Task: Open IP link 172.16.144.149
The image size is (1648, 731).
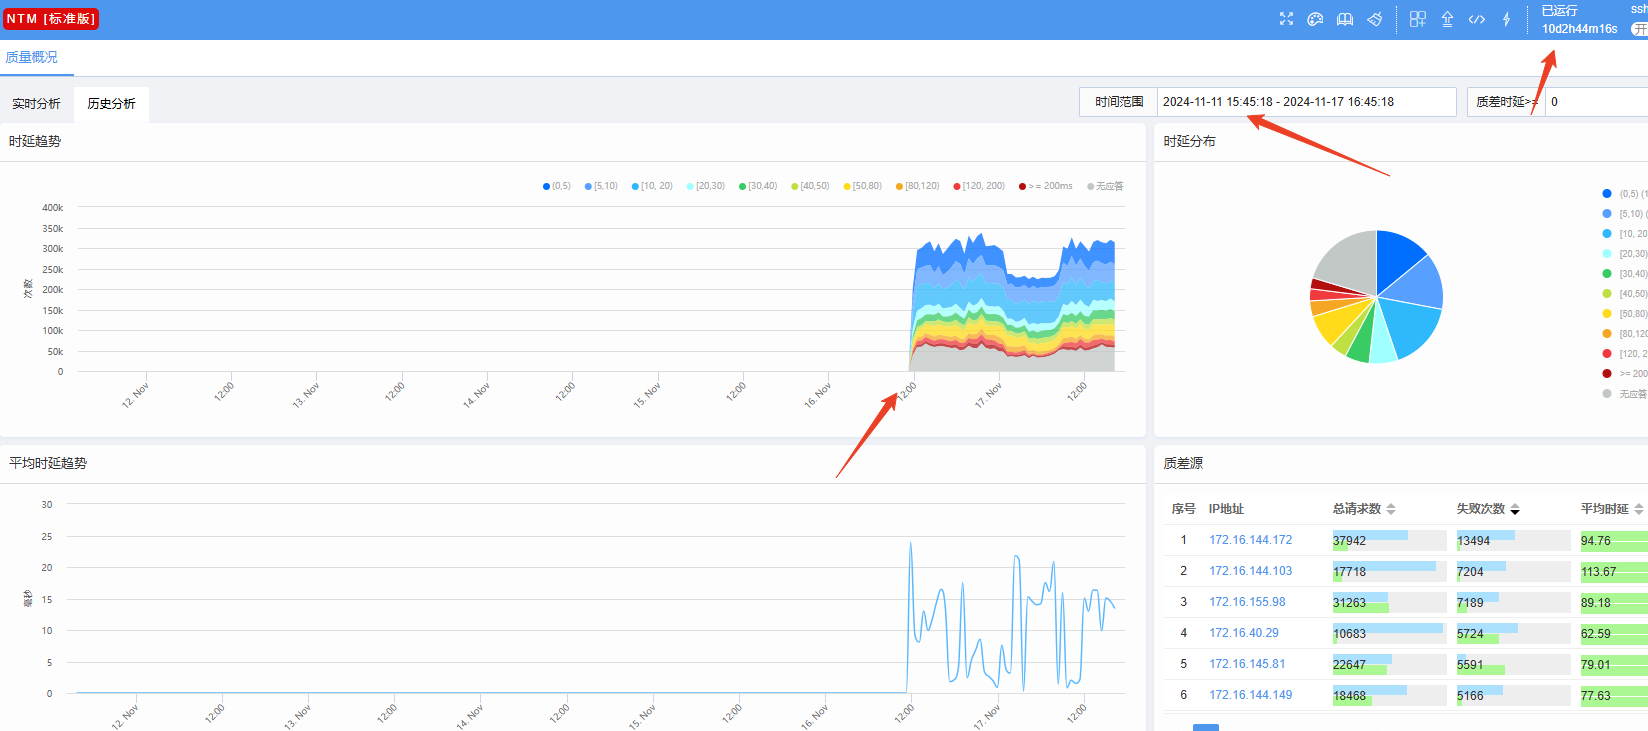Action: (x=1250, y=695)
